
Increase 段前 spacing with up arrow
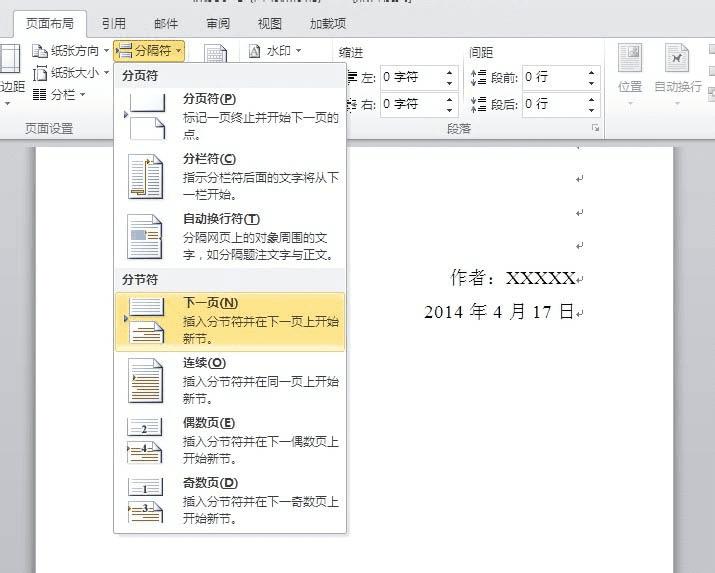[x=592, y=72]
